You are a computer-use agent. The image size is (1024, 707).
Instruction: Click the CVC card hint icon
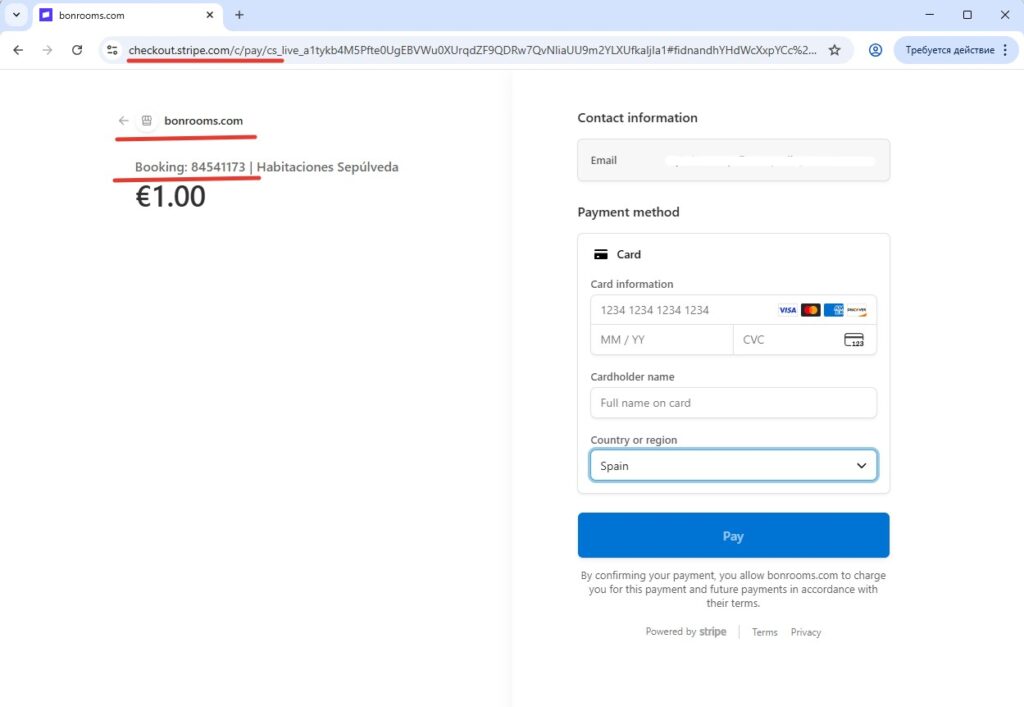tap(853, 340)
